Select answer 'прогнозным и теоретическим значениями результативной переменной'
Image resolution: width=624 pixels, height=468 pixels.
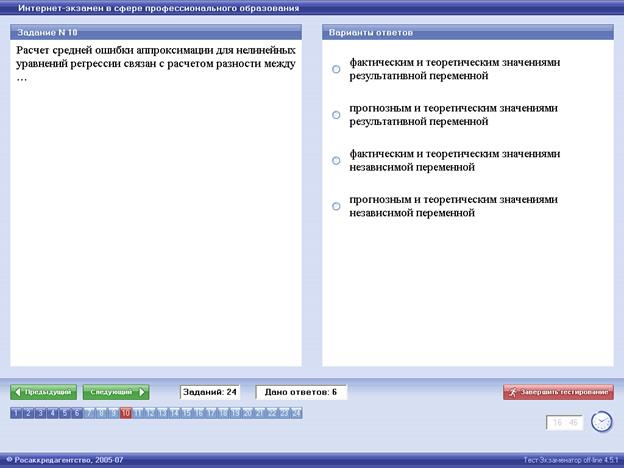point(336,115)
